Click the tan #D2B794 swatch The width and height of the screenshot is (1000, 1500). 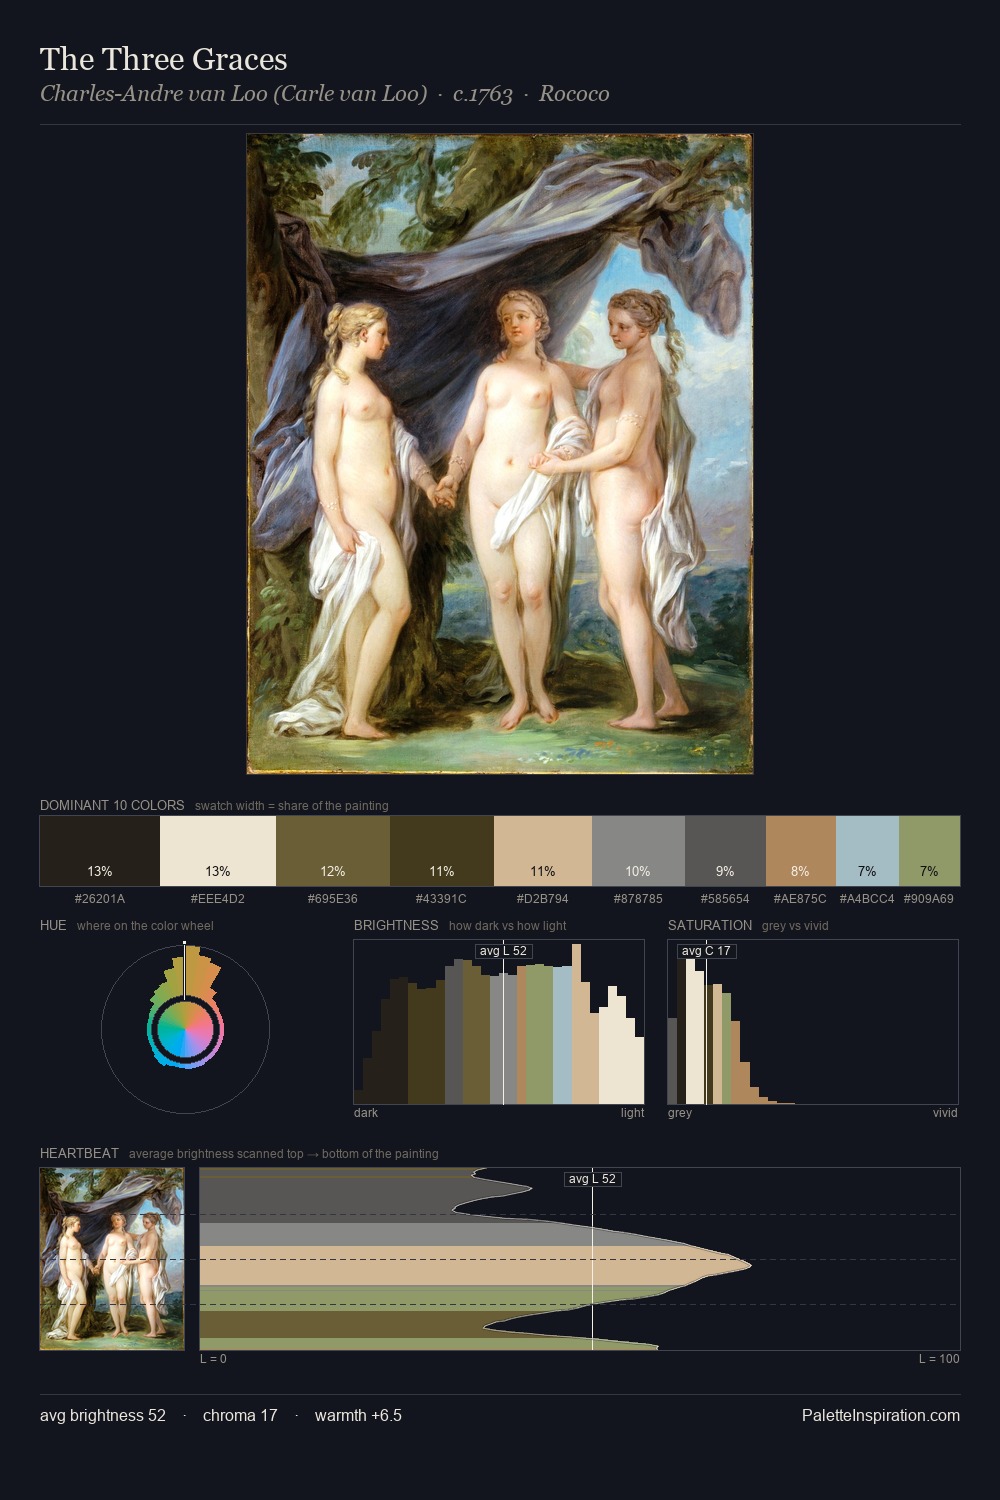(543, 851)
